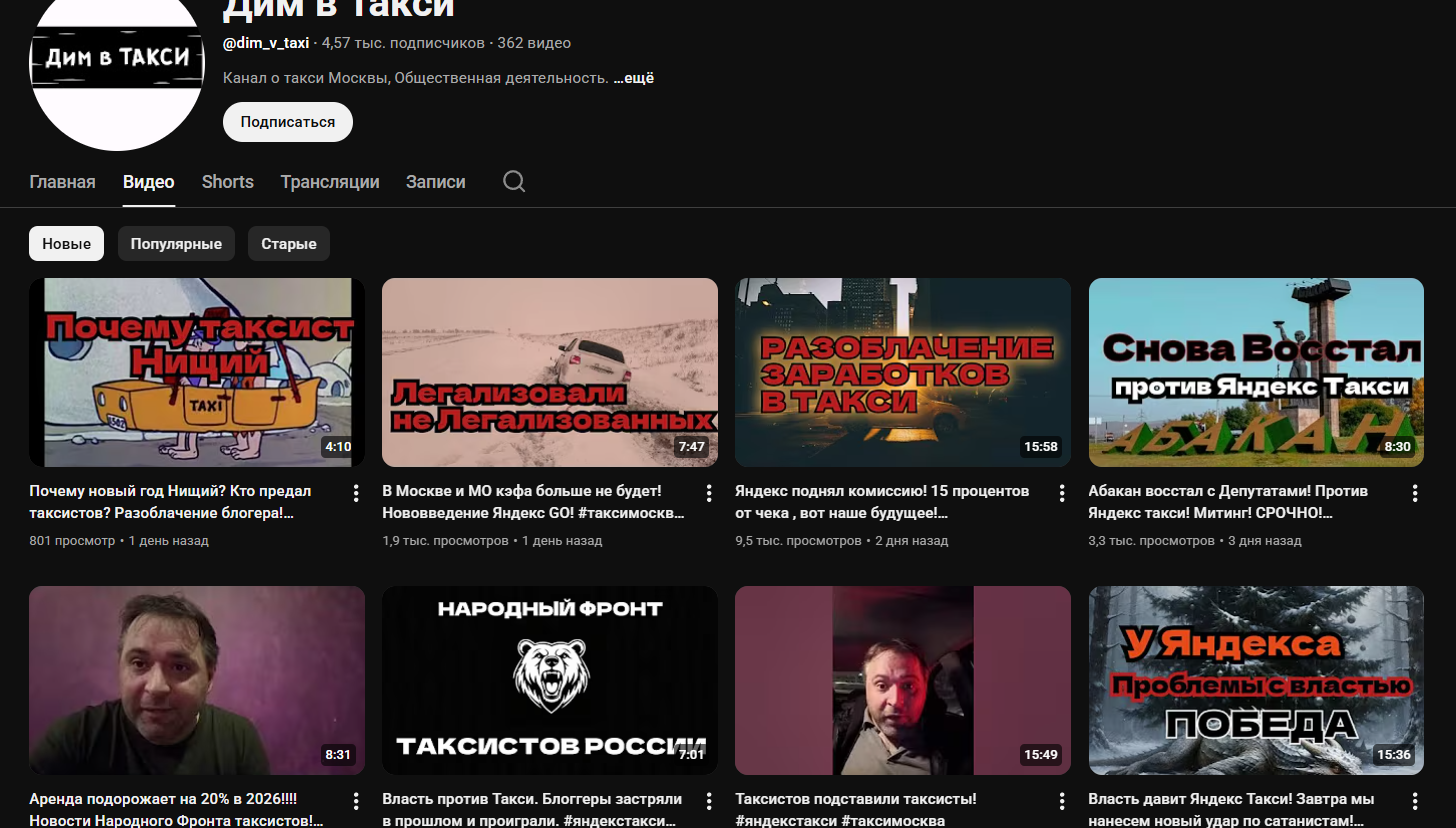
Task: Click '9,5 тыс. просмотров • 2 дня назад' text
Action: point(842,541)
